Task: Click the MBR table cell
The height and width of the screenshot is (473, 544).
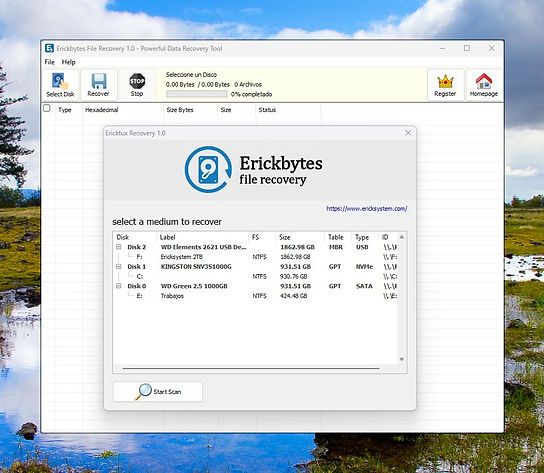Action: (336, 247)
